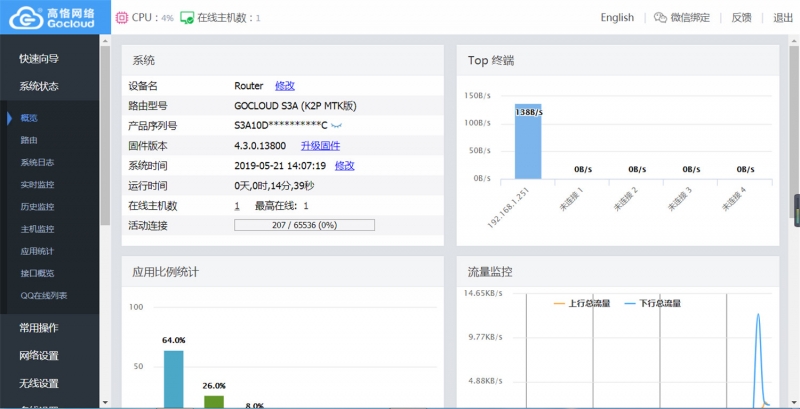Click 升级固件 upgrade firmware link

pyautogui.click(x=320, y=146)
